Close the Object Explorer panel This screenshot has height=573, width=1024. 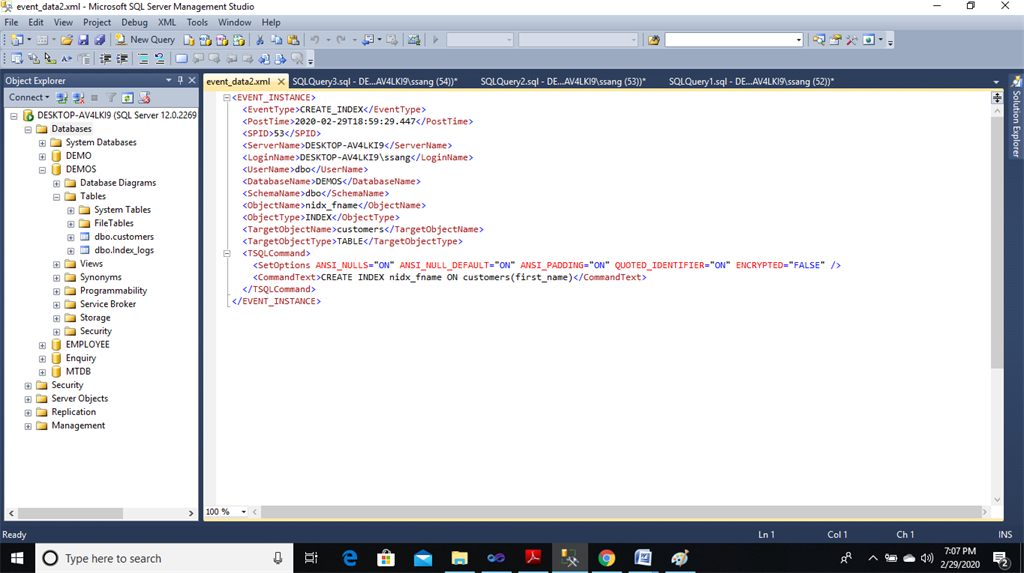(192, 80)
